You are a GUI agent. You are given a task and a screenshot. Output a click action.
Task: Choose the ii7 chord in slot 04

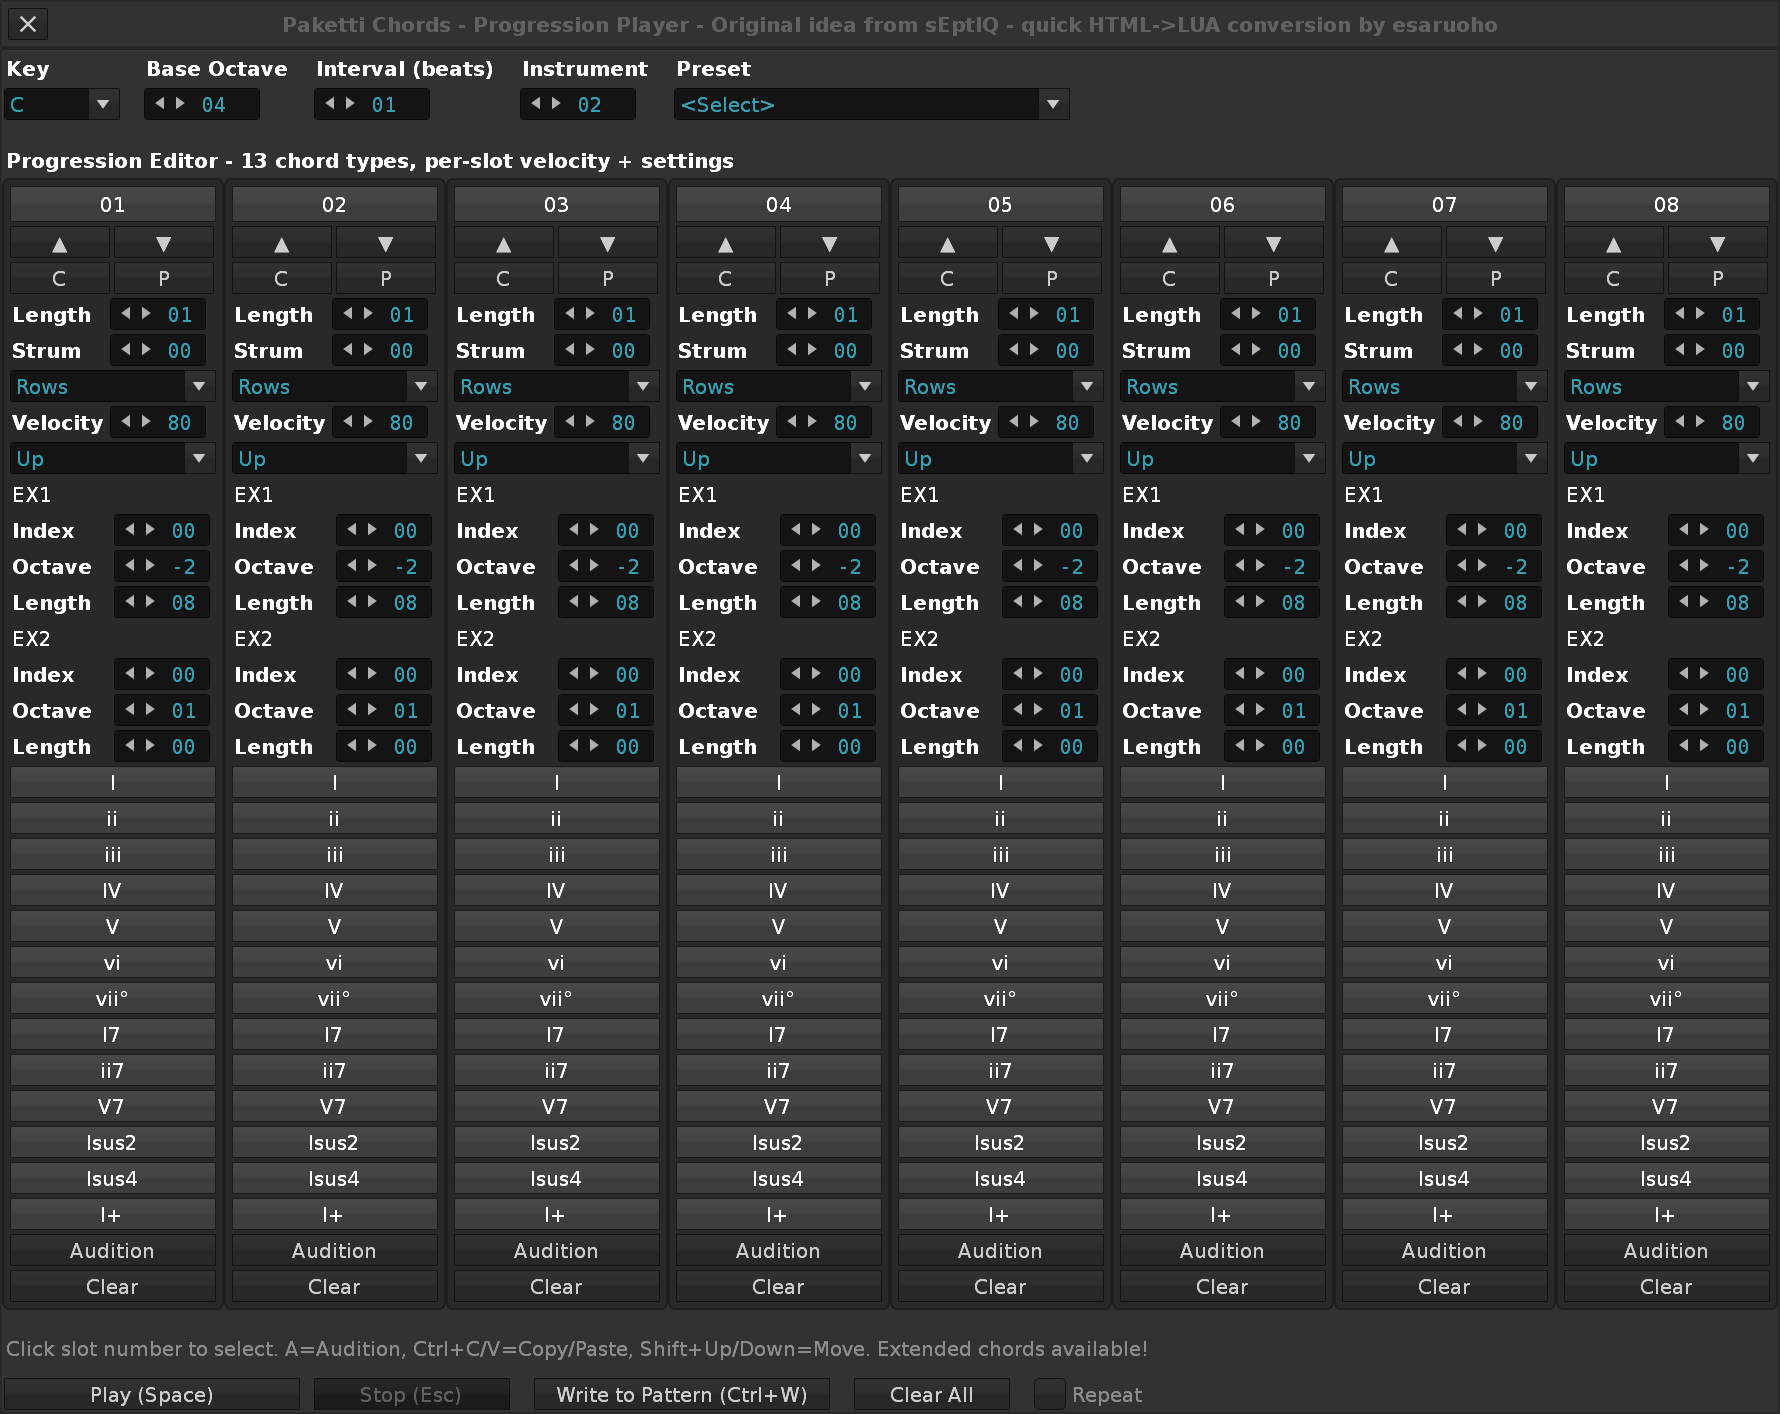coord(778,1070)
